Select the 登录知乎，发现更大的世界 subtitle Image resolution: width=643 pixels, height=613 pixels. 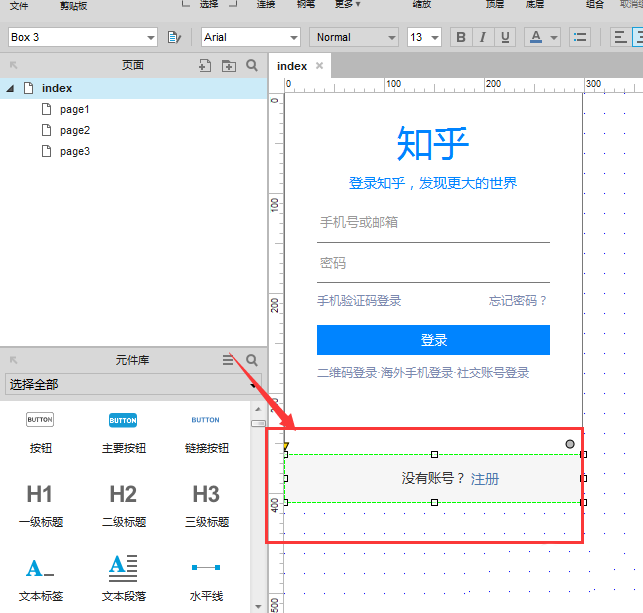coord(433,183)
